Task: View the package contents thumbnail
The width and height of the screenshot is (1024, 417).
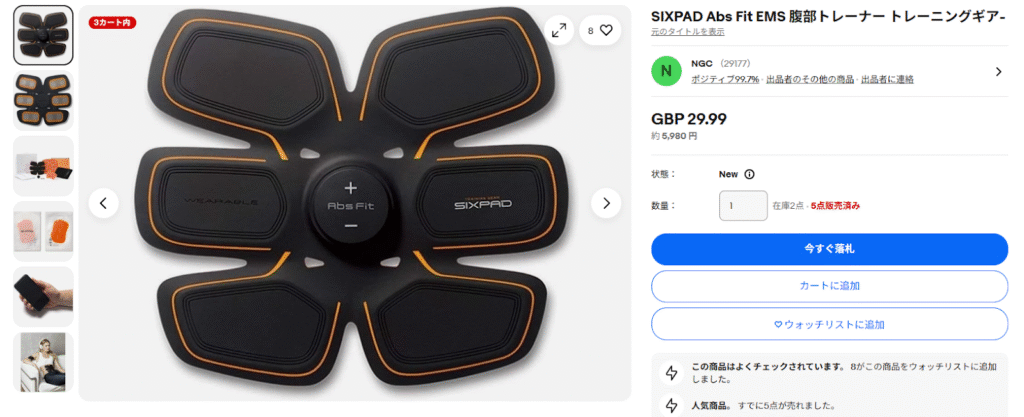Action: [x=44, y=166]
